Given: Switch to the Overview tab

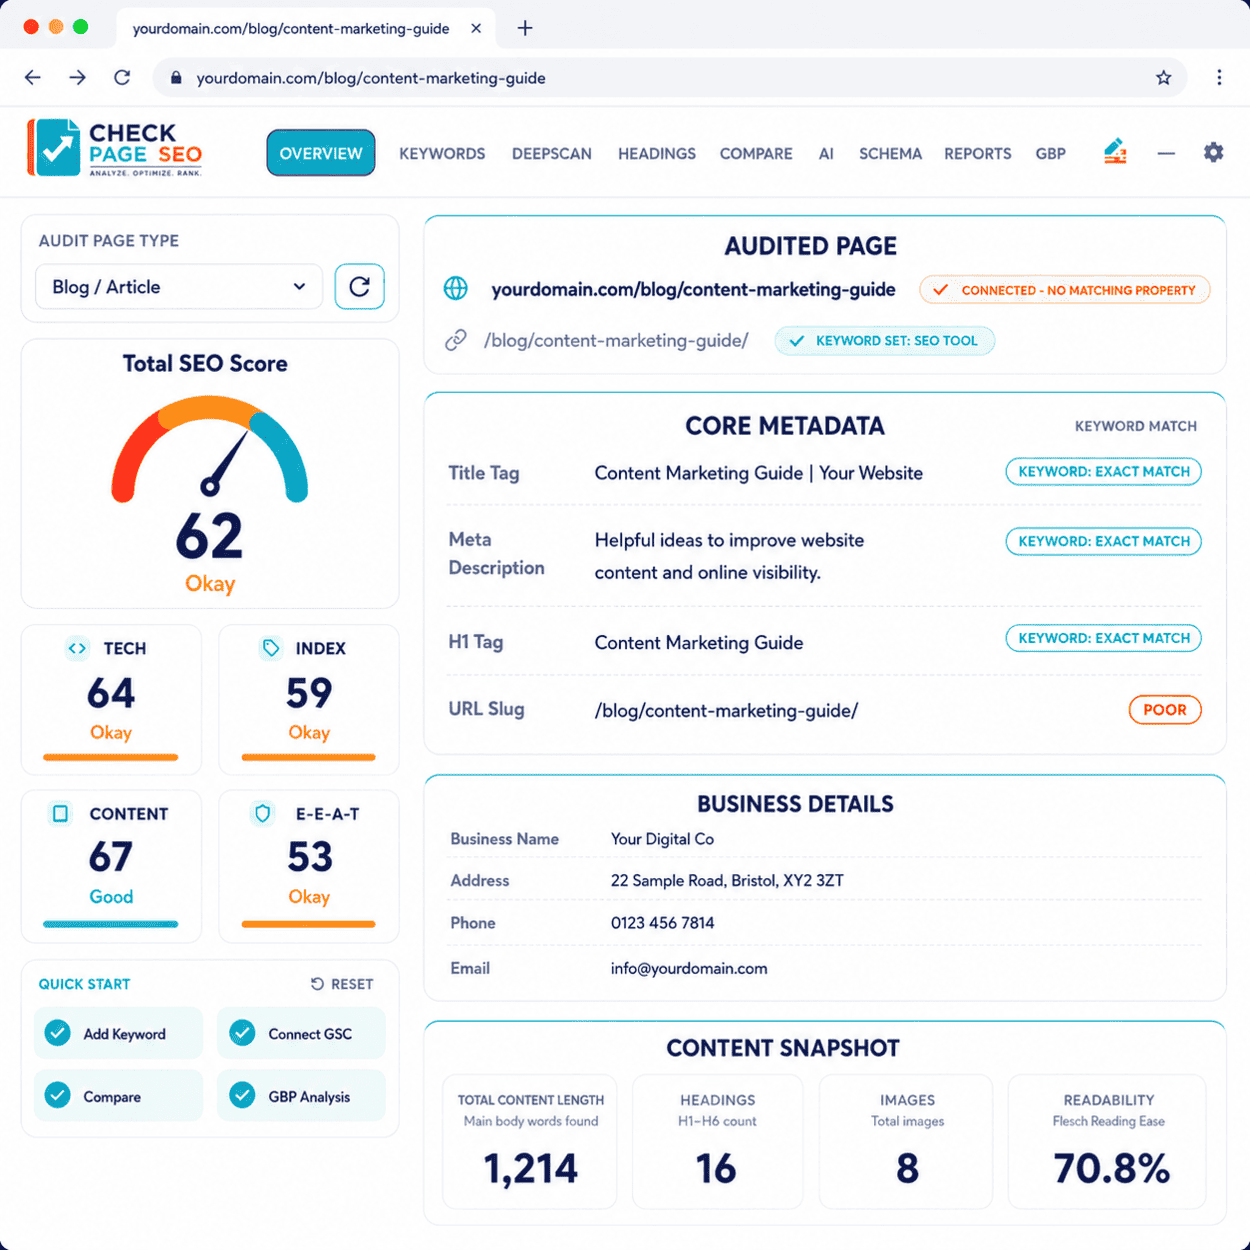Looking at the screenshot, I should tap(321, 153).
